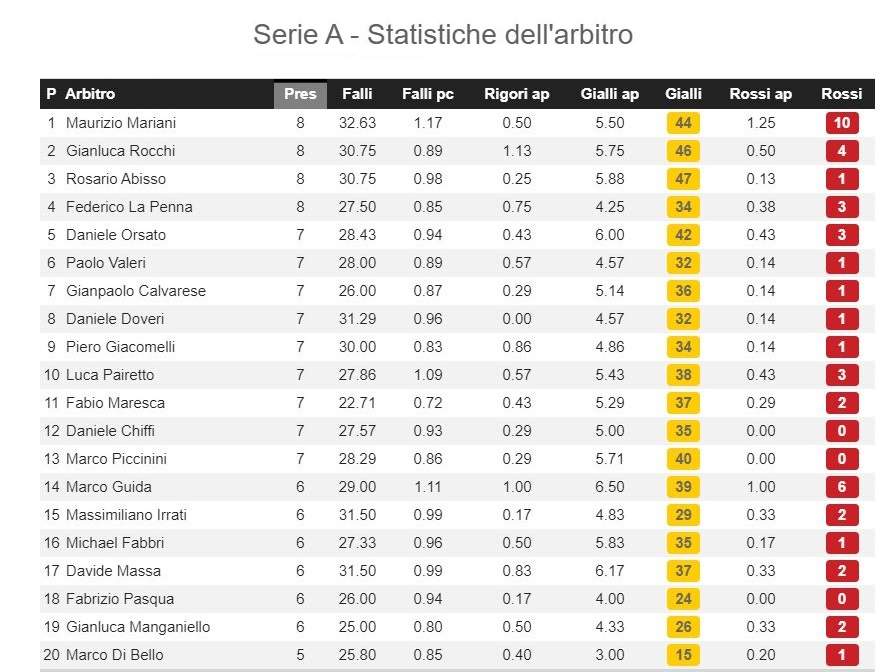The image size is (886, 672).
Task: Click Abisso's yellow card badge 47
Action: pos(683,179)
